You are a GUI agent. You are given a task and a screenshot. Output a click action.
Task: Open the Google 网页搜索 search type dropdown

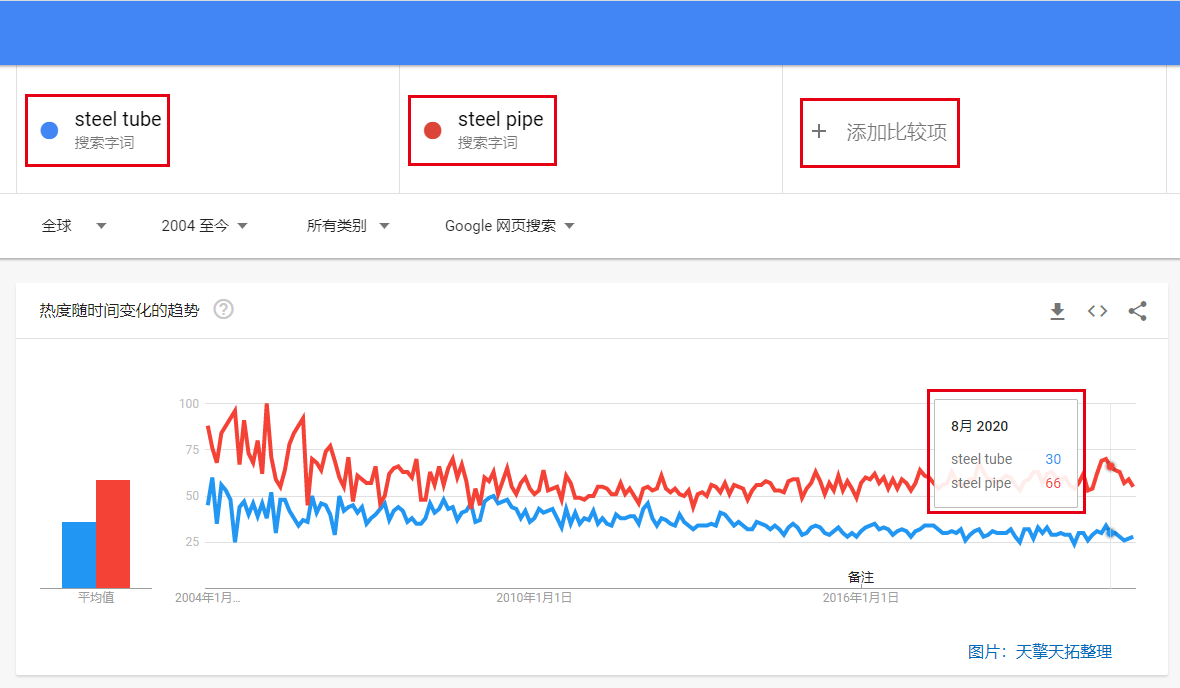(x=509, y=226)
